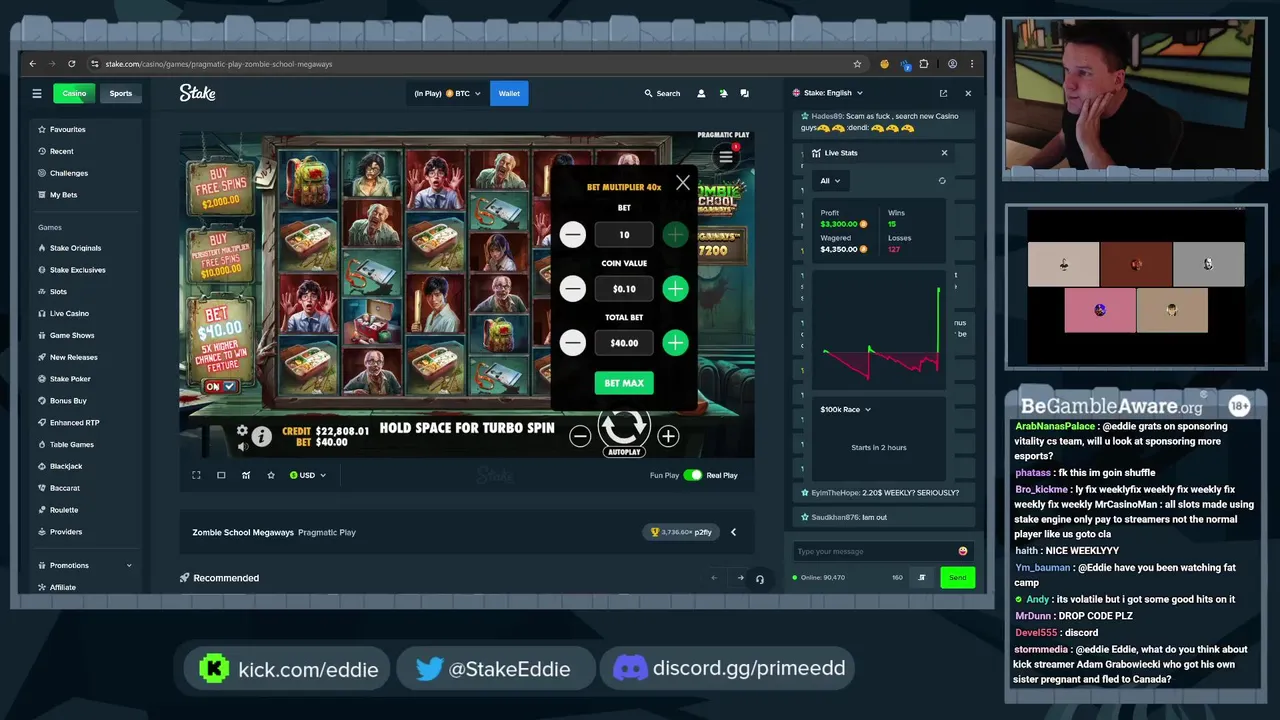Switch to theatre mode
This screenshot has width=1280, height=720.
point(221,475)
